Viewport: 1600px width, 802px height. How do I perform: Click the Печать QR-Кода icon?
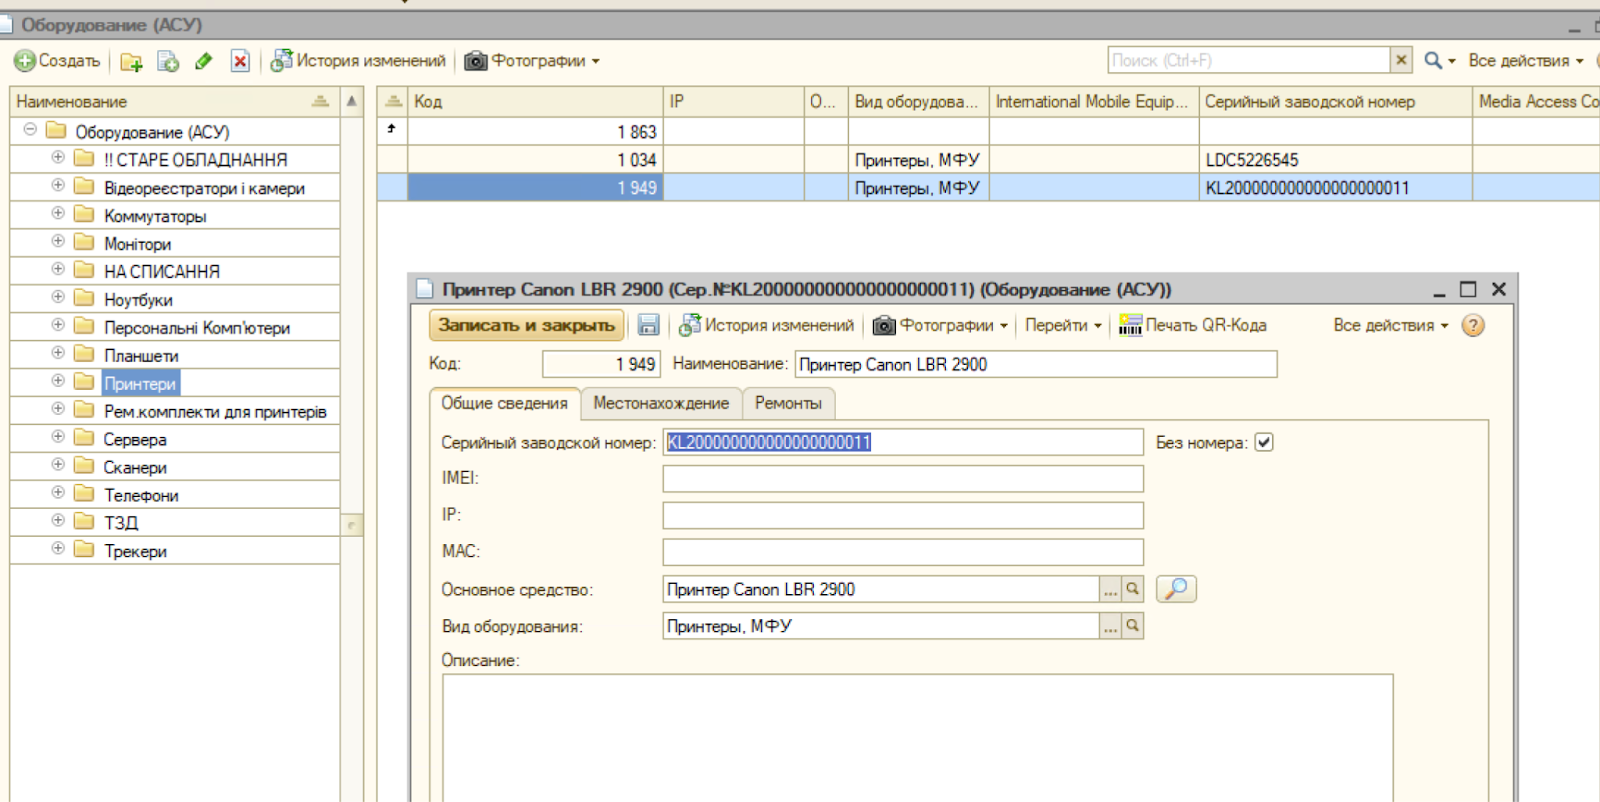pyautogui.click(x=1130, y=325)
